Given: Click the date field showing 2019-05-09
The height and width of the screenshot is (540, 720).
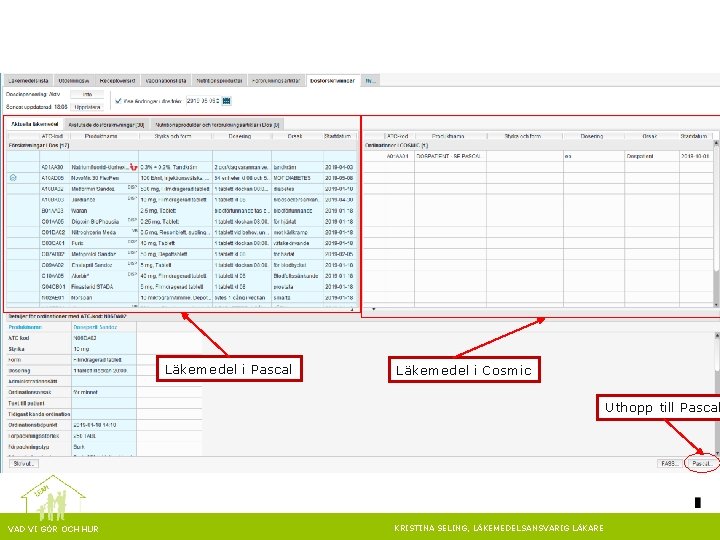Looking at the screenshot, I should pos(202,101).
